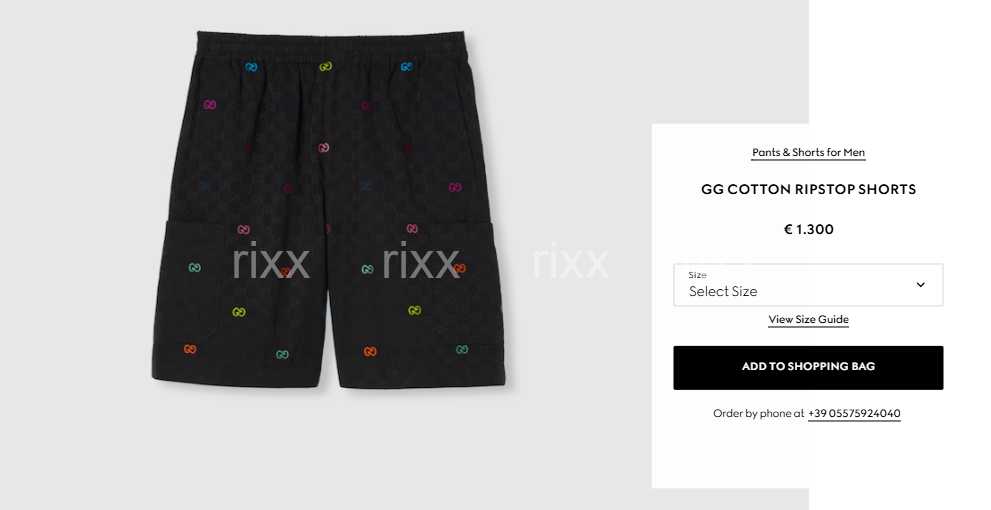Open the View Size Guide link

pyautogui.click(x=808, y=319)
